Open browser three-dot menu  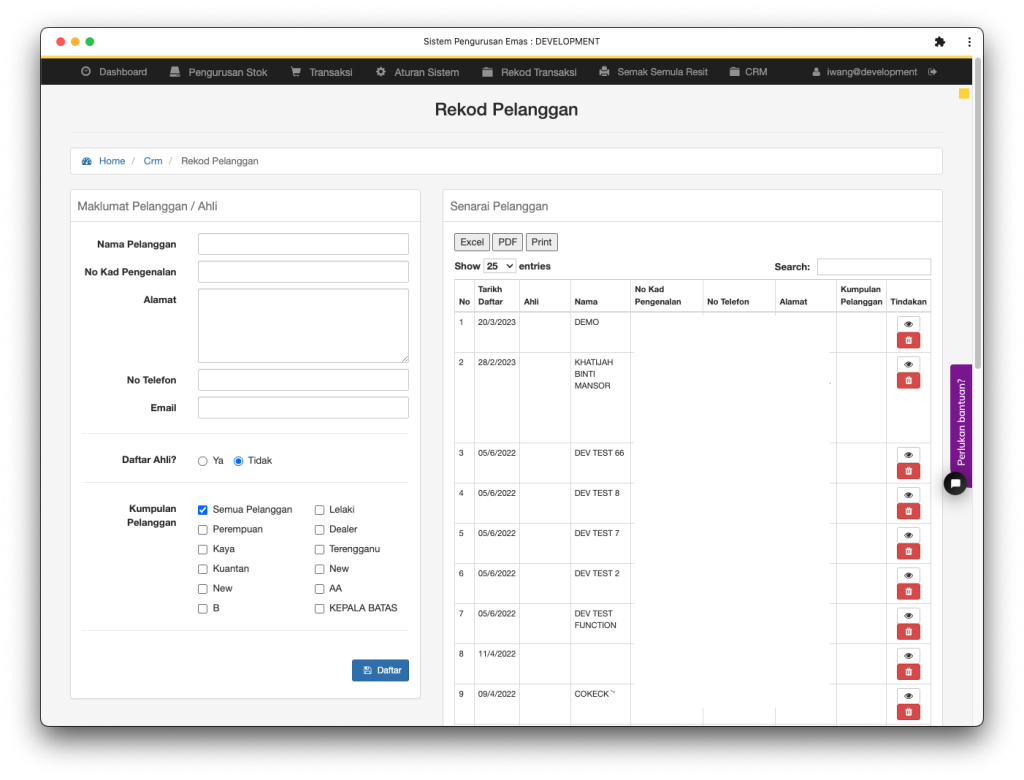click(969, 42)
